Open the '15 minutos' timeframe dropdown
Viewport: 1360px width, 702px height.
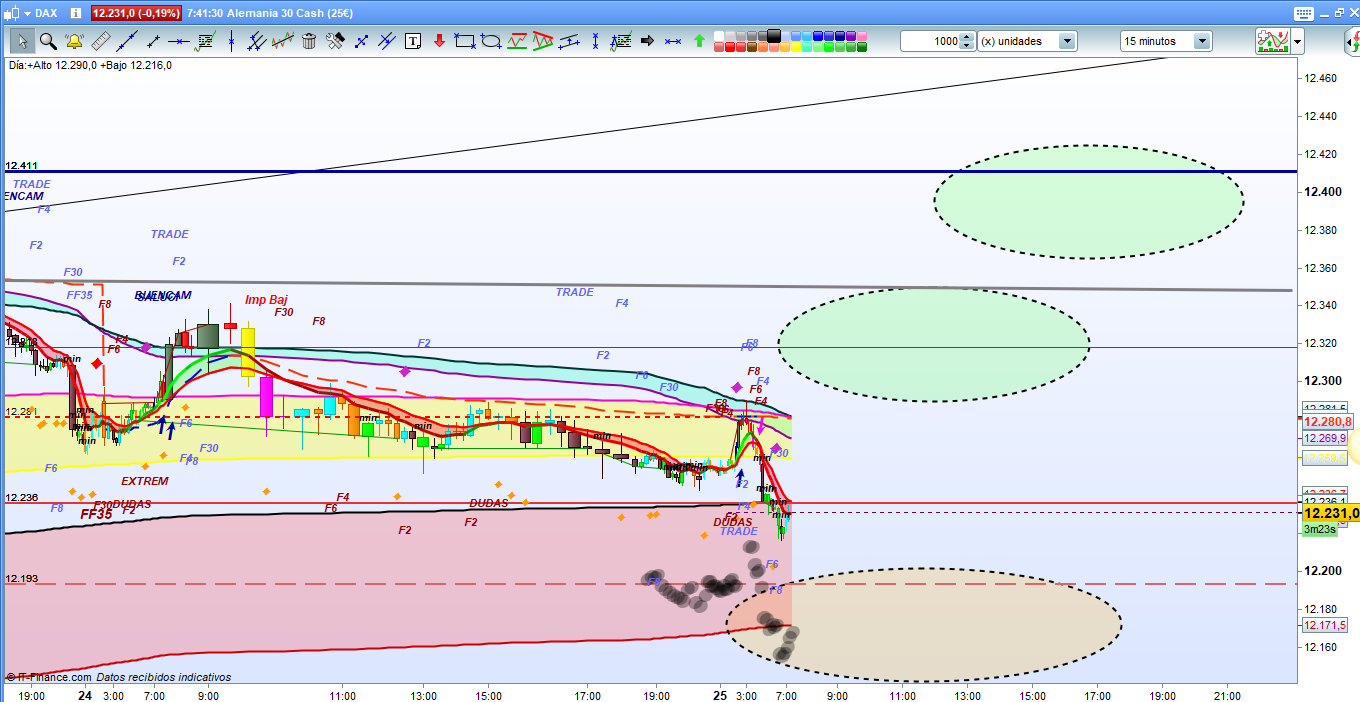point(1201,41)
